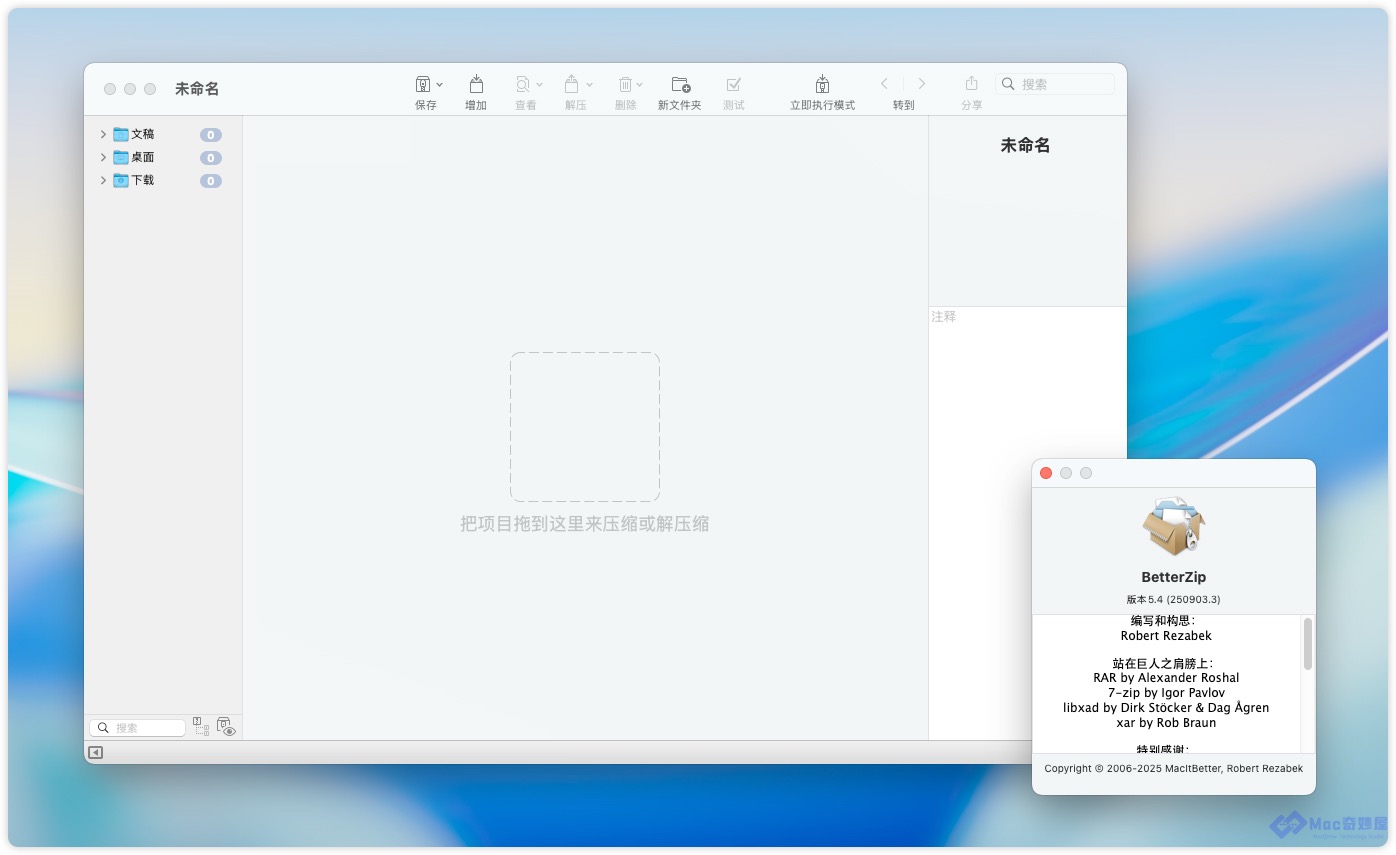This screenshot has width=1396, height=855.
Task: Click the About window credits scrollbar
Action: (1307, 645)
